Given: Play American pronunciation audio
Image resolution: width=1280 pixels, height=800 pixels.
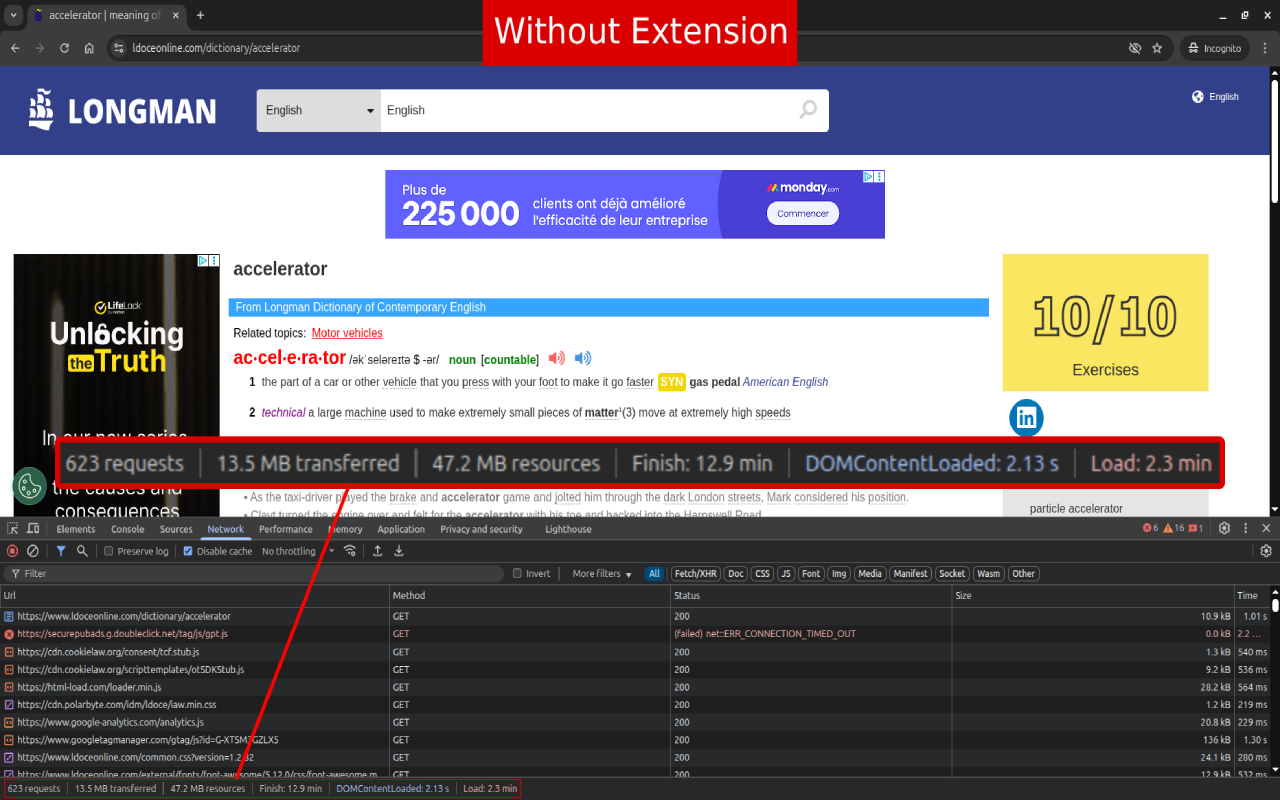Looking at the screenshot, I should [583, 358].
